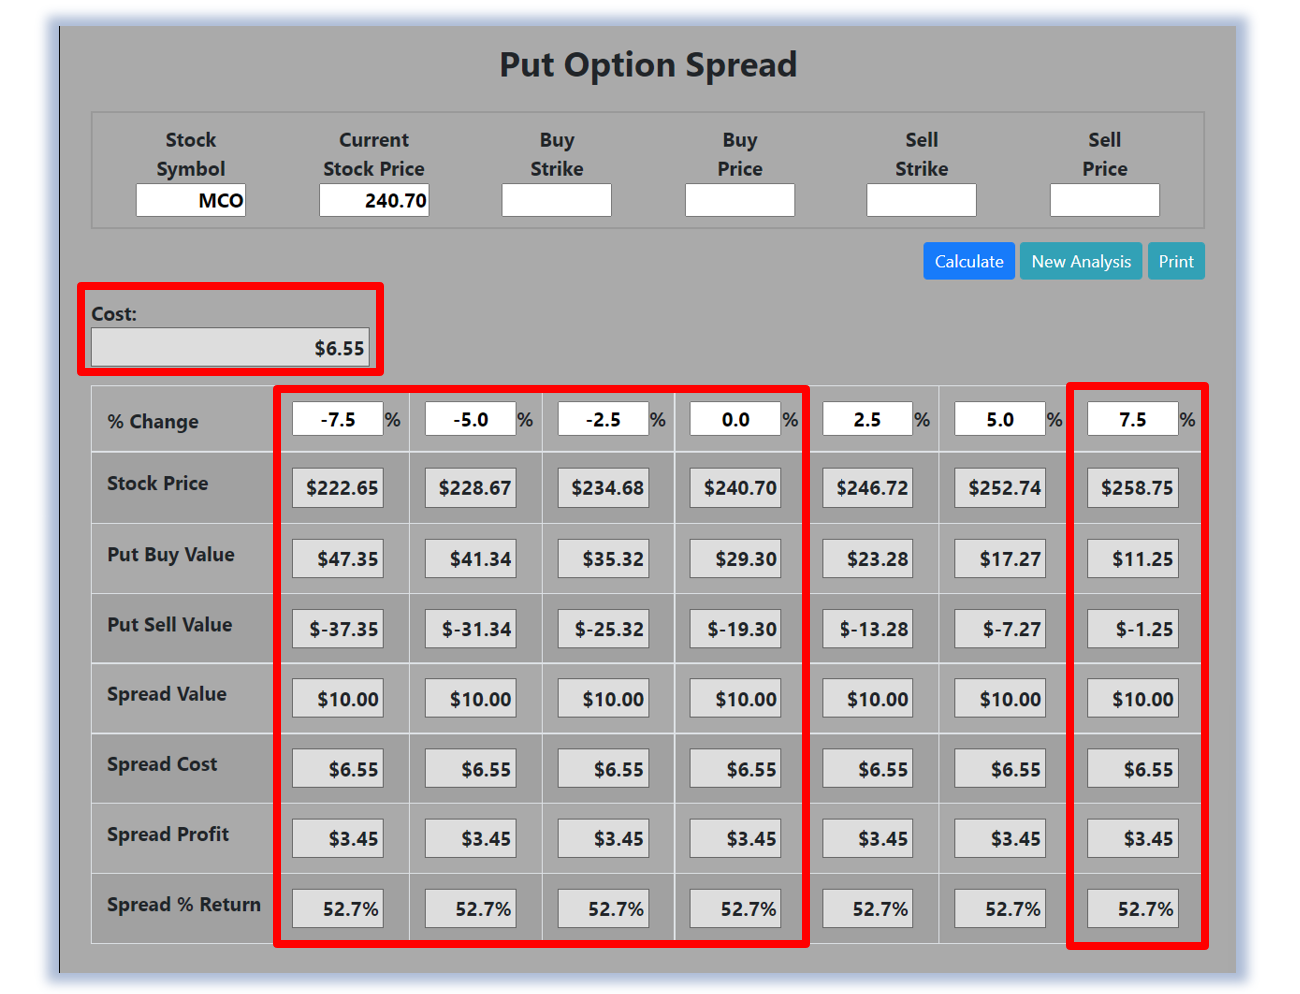Click the 0.0 percent change field

[735, 420]
